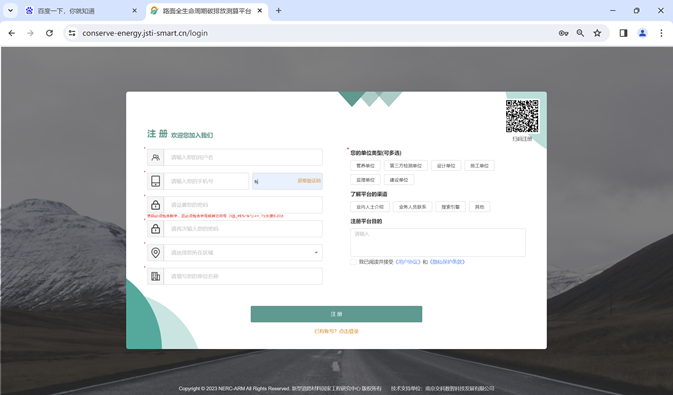The height and width of the screenshot is (395, 673).
Task: Click the user icon beside the username field
Action: point(155,158)
